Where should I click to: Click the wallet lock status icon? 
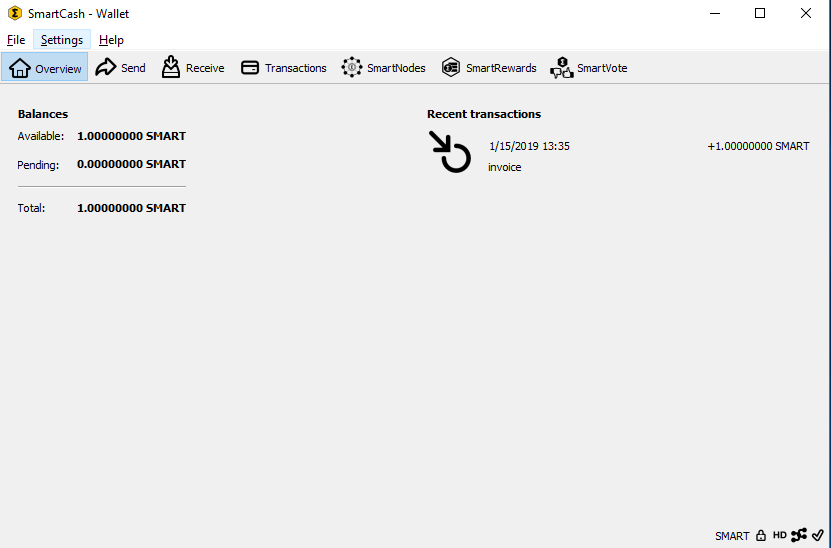(761, 535)
